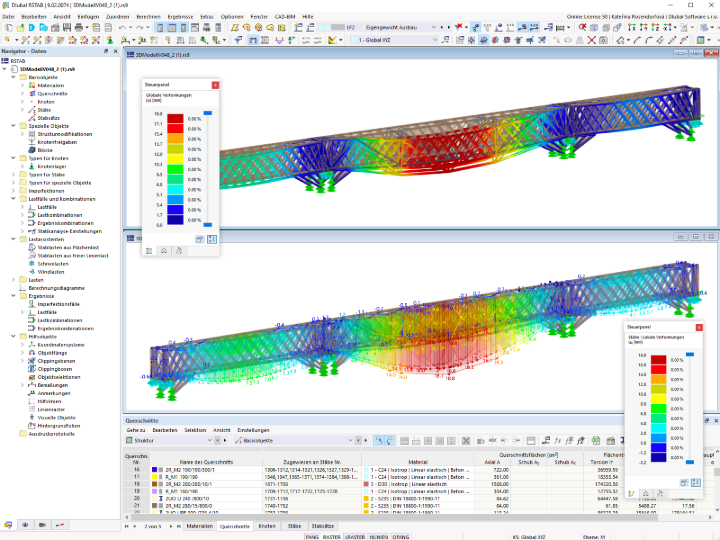The width and height of the screenshot is (720, 540).
Task: Toggle FANG snap in status bar
Action: (312, 537)
